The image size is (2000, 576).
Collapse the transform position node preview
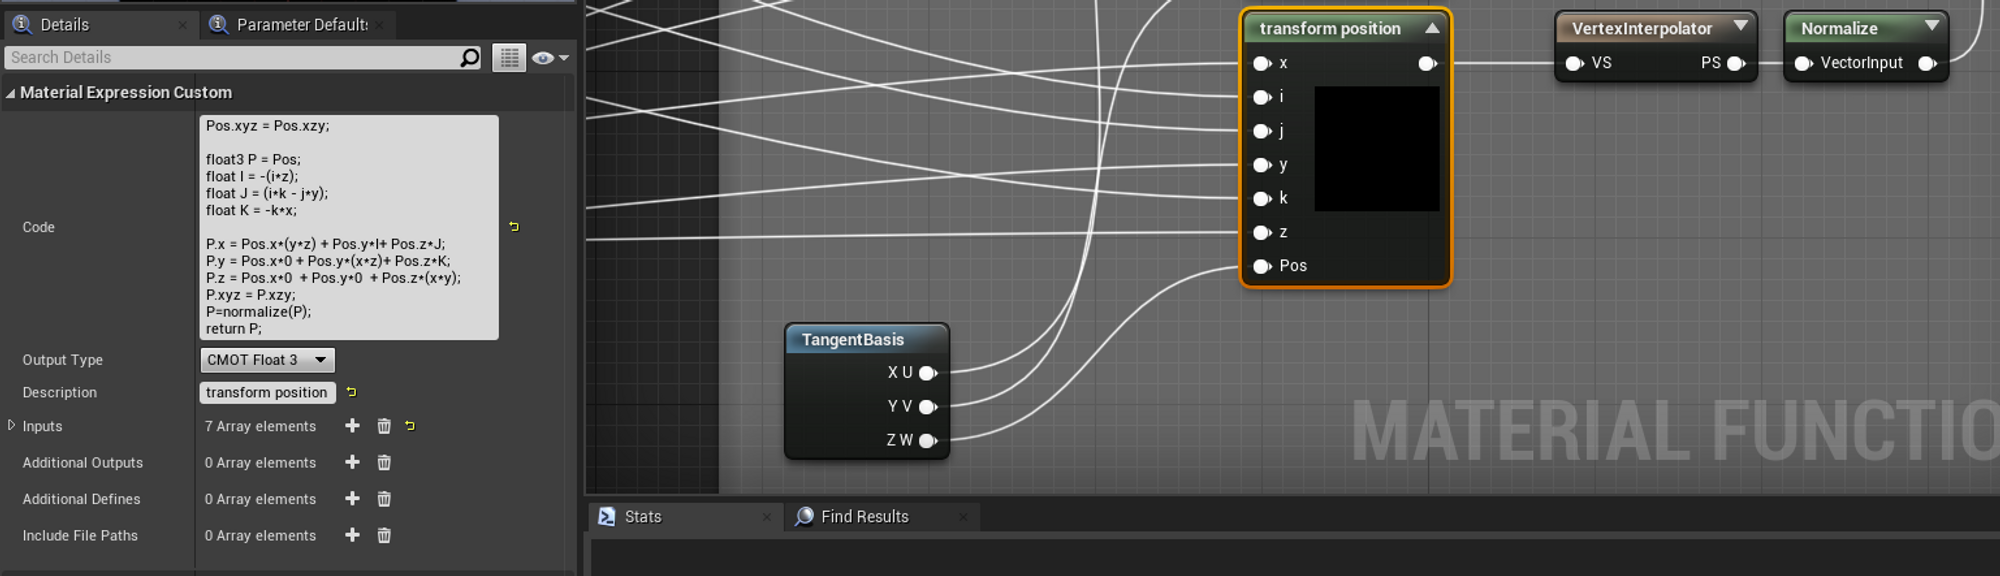pyautogui.click(x=1432, y=28)
